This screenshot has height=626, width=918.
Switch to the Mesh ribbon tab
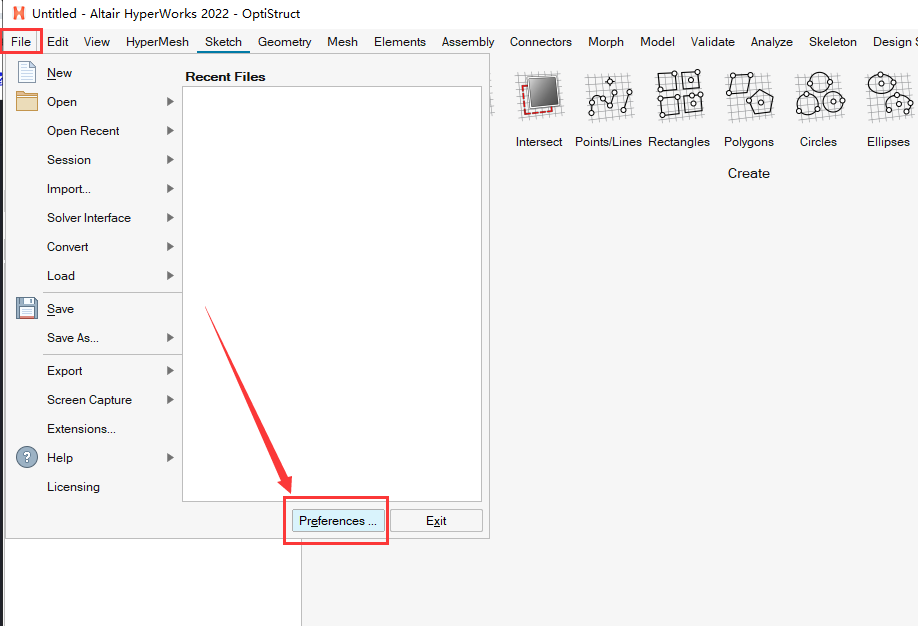click(342, 42)
